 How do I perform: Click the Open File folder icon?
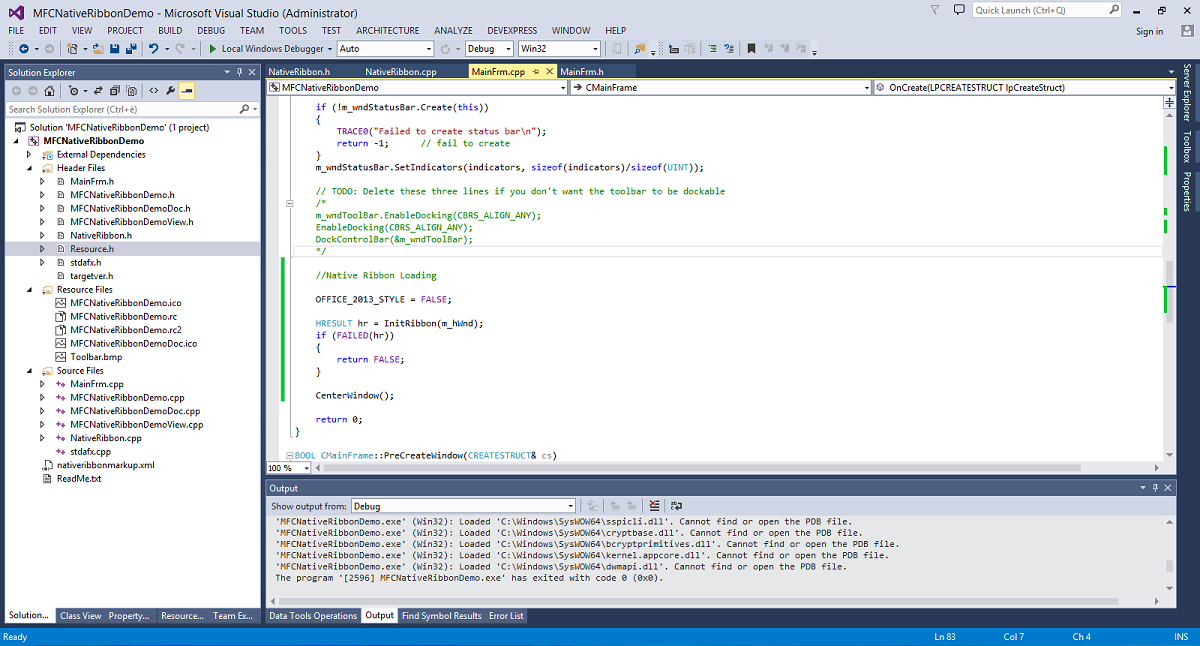pos(96,48)
